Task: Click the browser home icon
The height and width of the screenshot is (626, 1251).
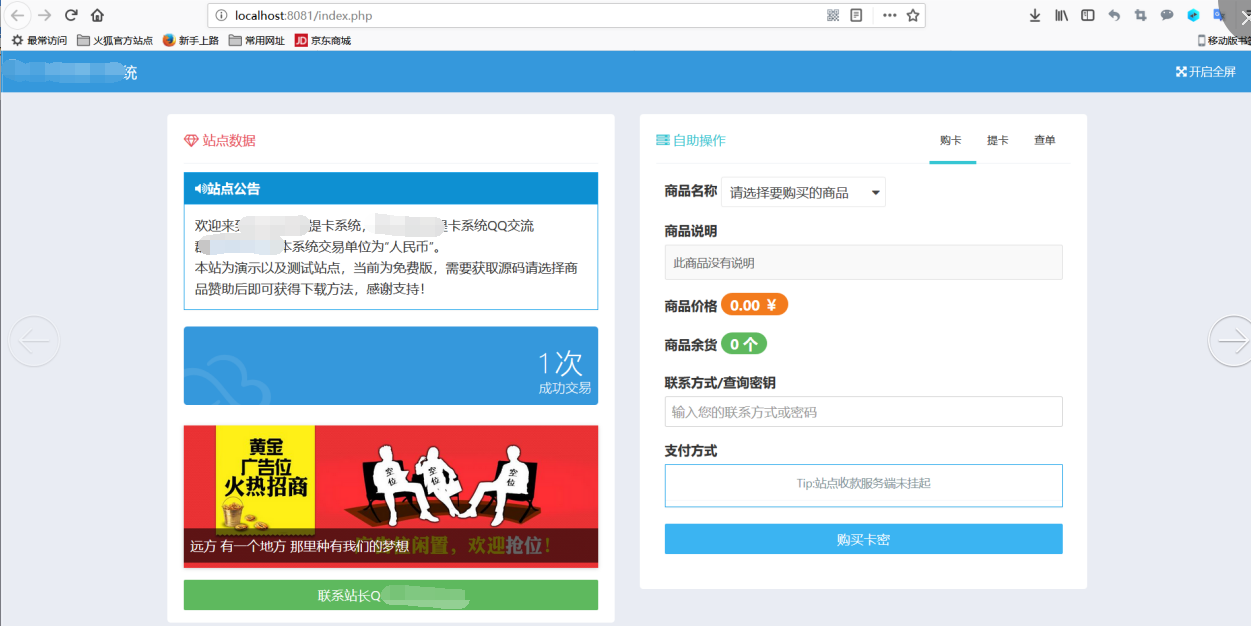Action: [98, 15]
